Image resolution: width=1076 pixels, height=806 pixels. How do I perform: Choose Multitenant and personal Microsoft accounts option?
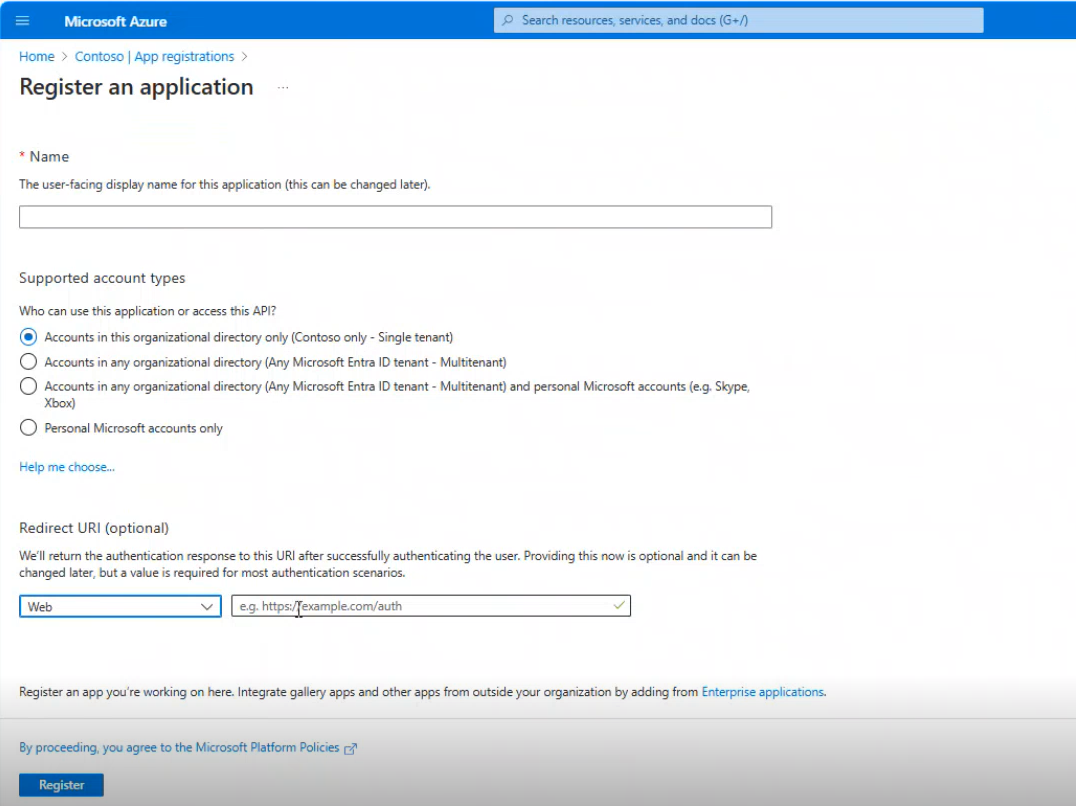(28, 386)
